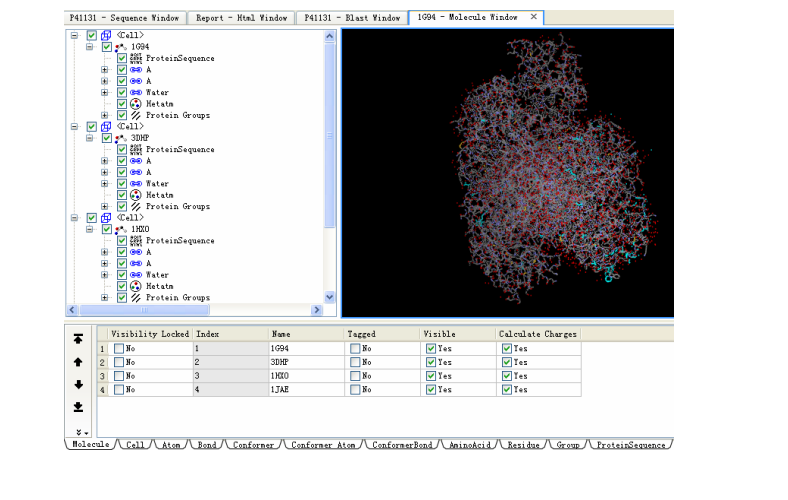Screen dimensions: 788x500
Task: Click the Metatm icon under 3DHP
Action: [x=135, y=195]
